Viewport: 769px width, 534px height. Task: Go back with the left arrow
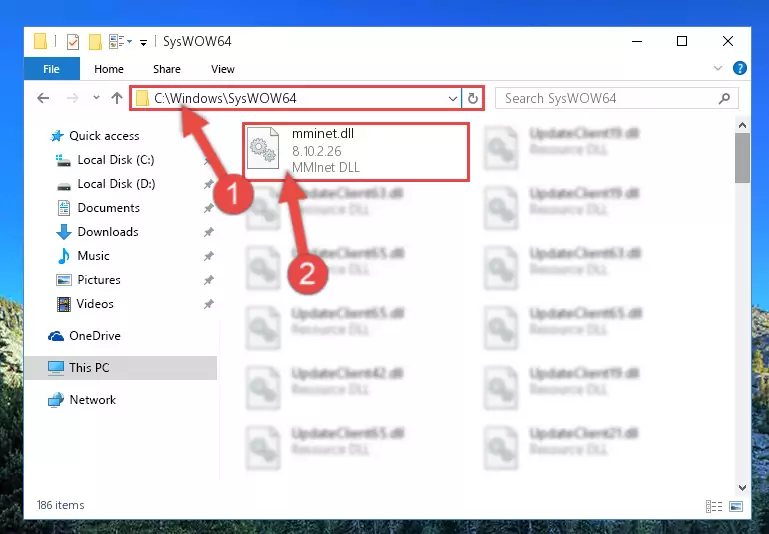click(43, 98)
